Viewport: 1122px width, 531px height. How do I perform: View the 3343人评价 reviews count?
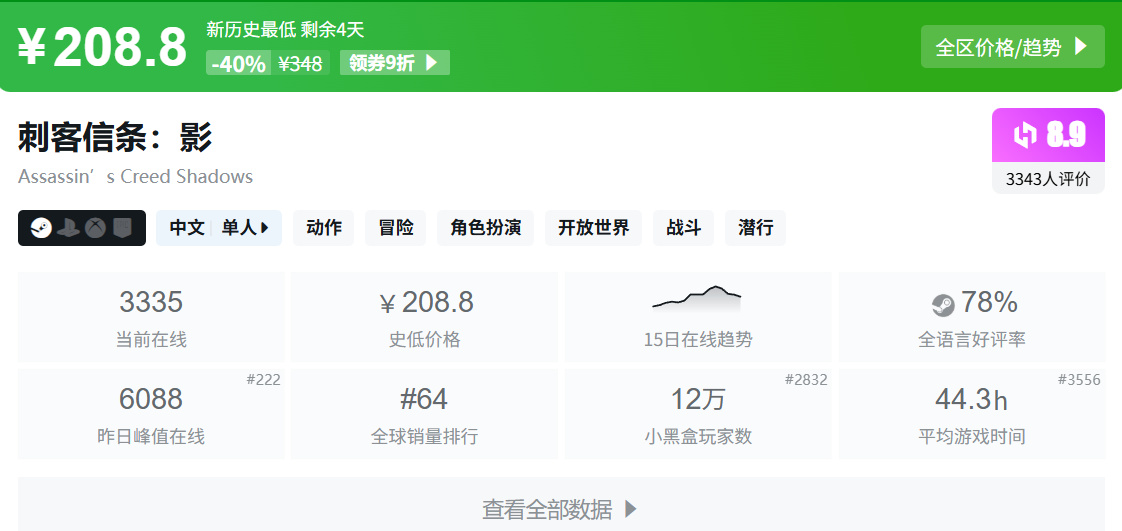point(1048,179)
